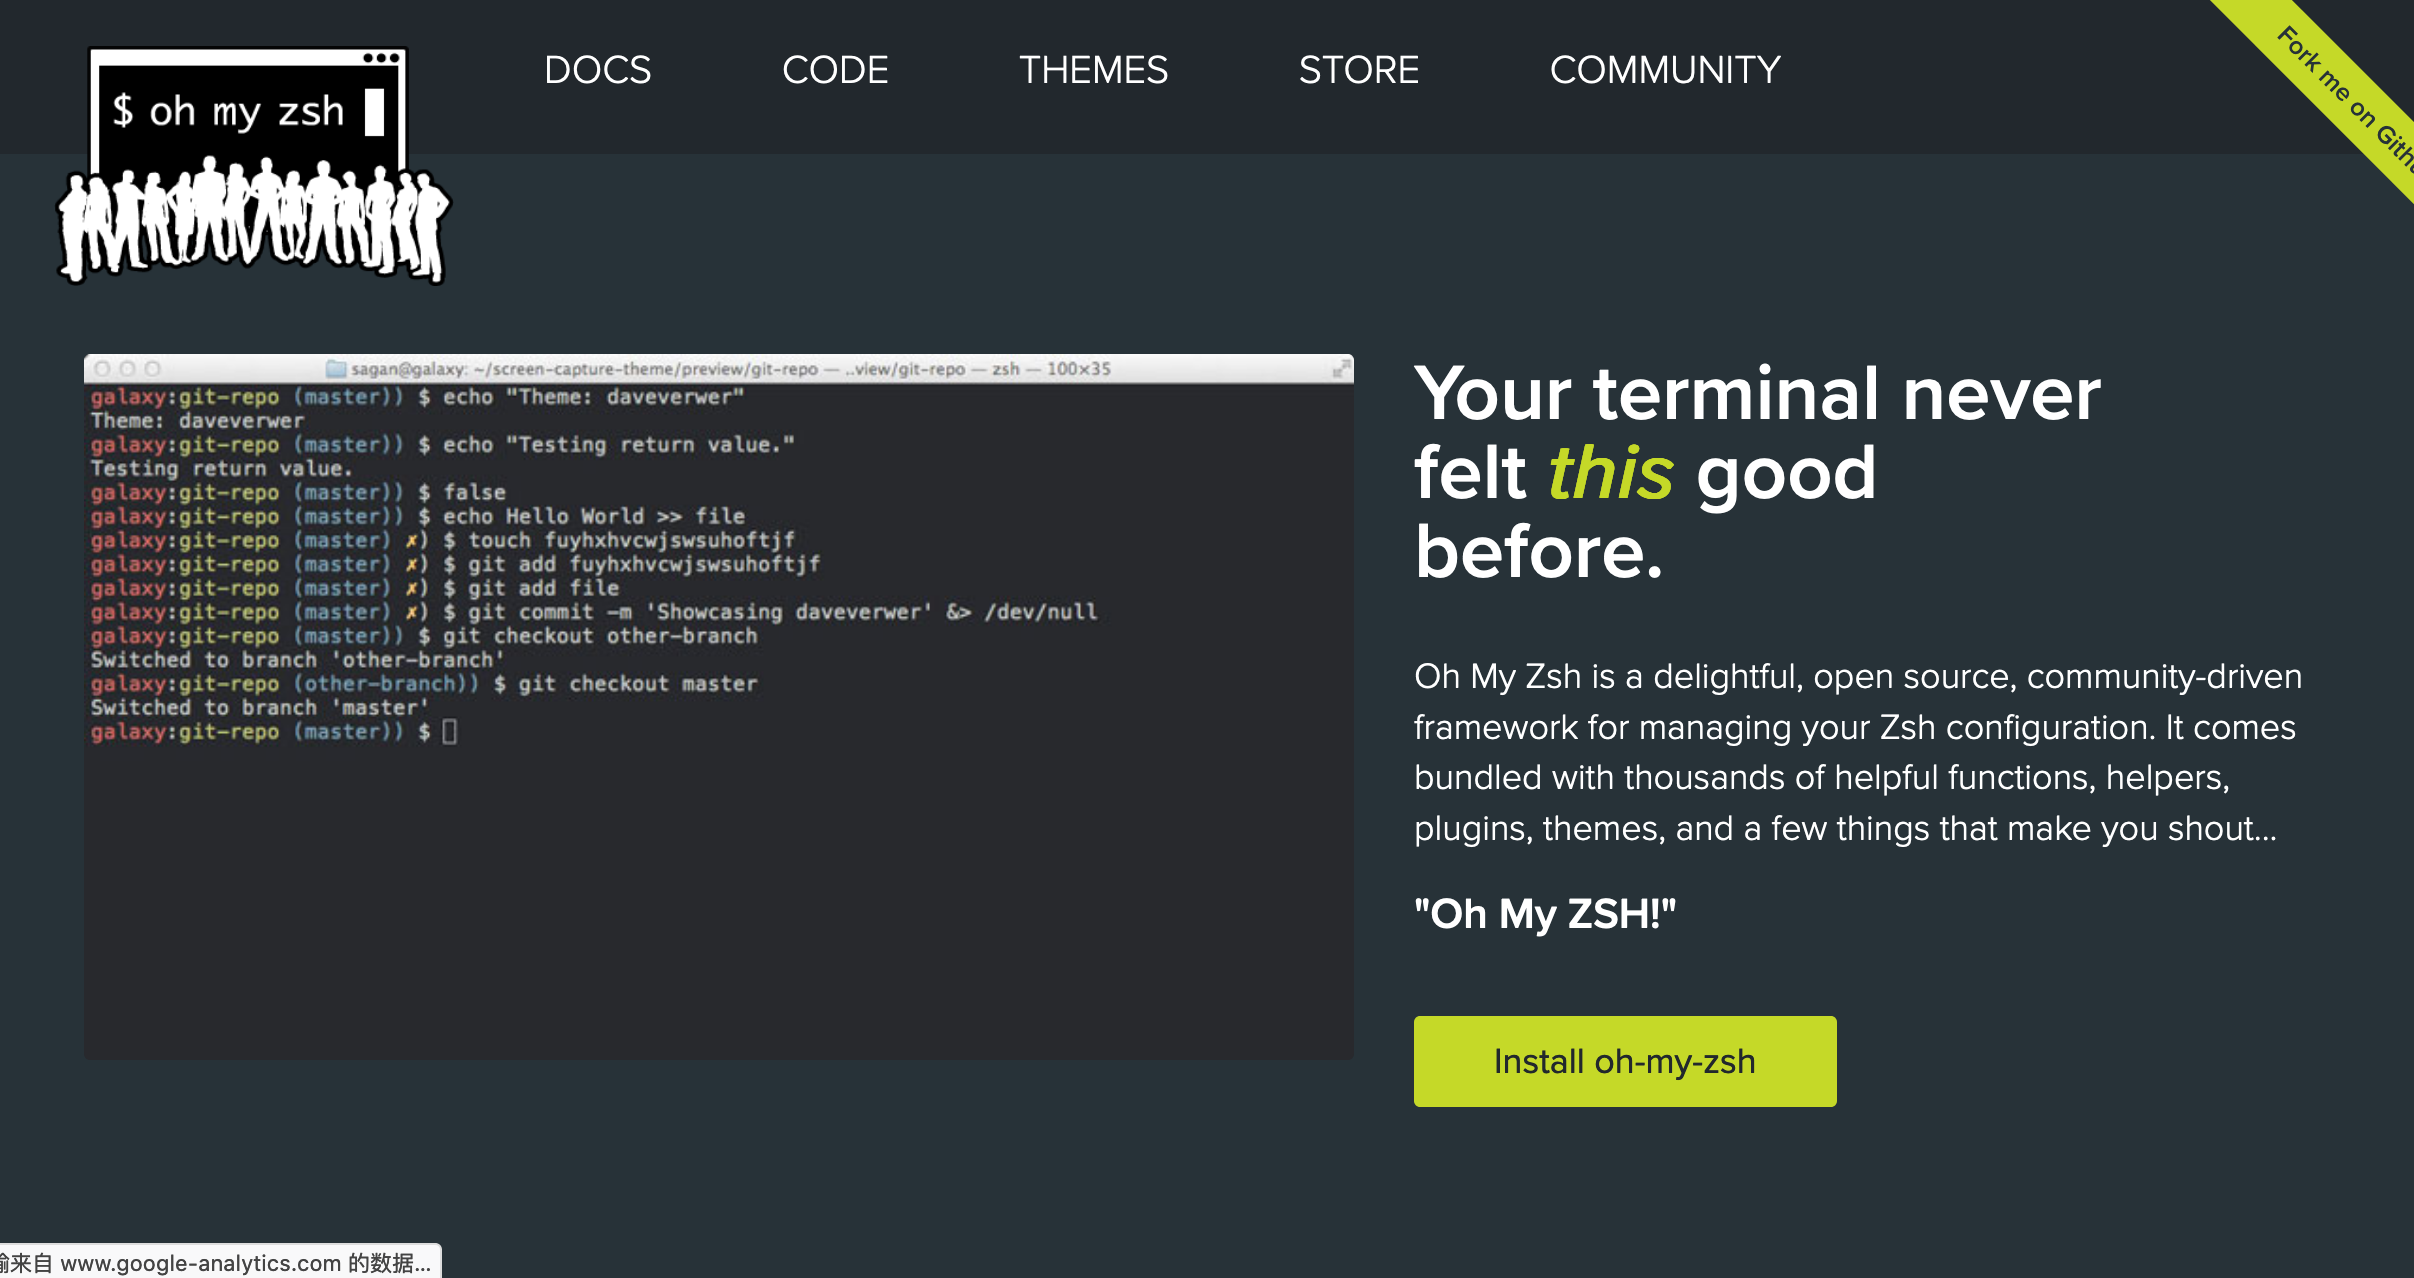The height and width of the screenshot is (1278, 2414).
Task: Open the DOCS navigation item
Action: (x=597, y=70)
